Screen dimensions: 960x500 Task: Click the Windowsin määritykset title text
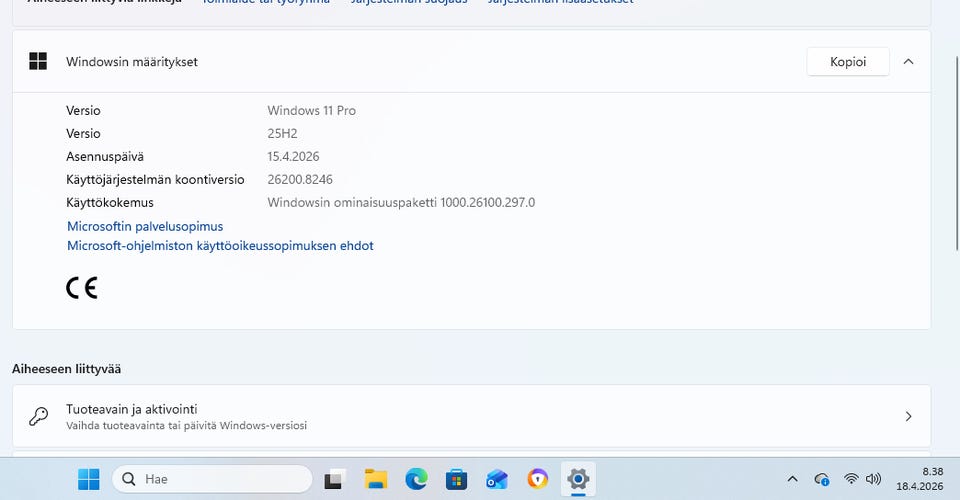[x=132, y=62]
